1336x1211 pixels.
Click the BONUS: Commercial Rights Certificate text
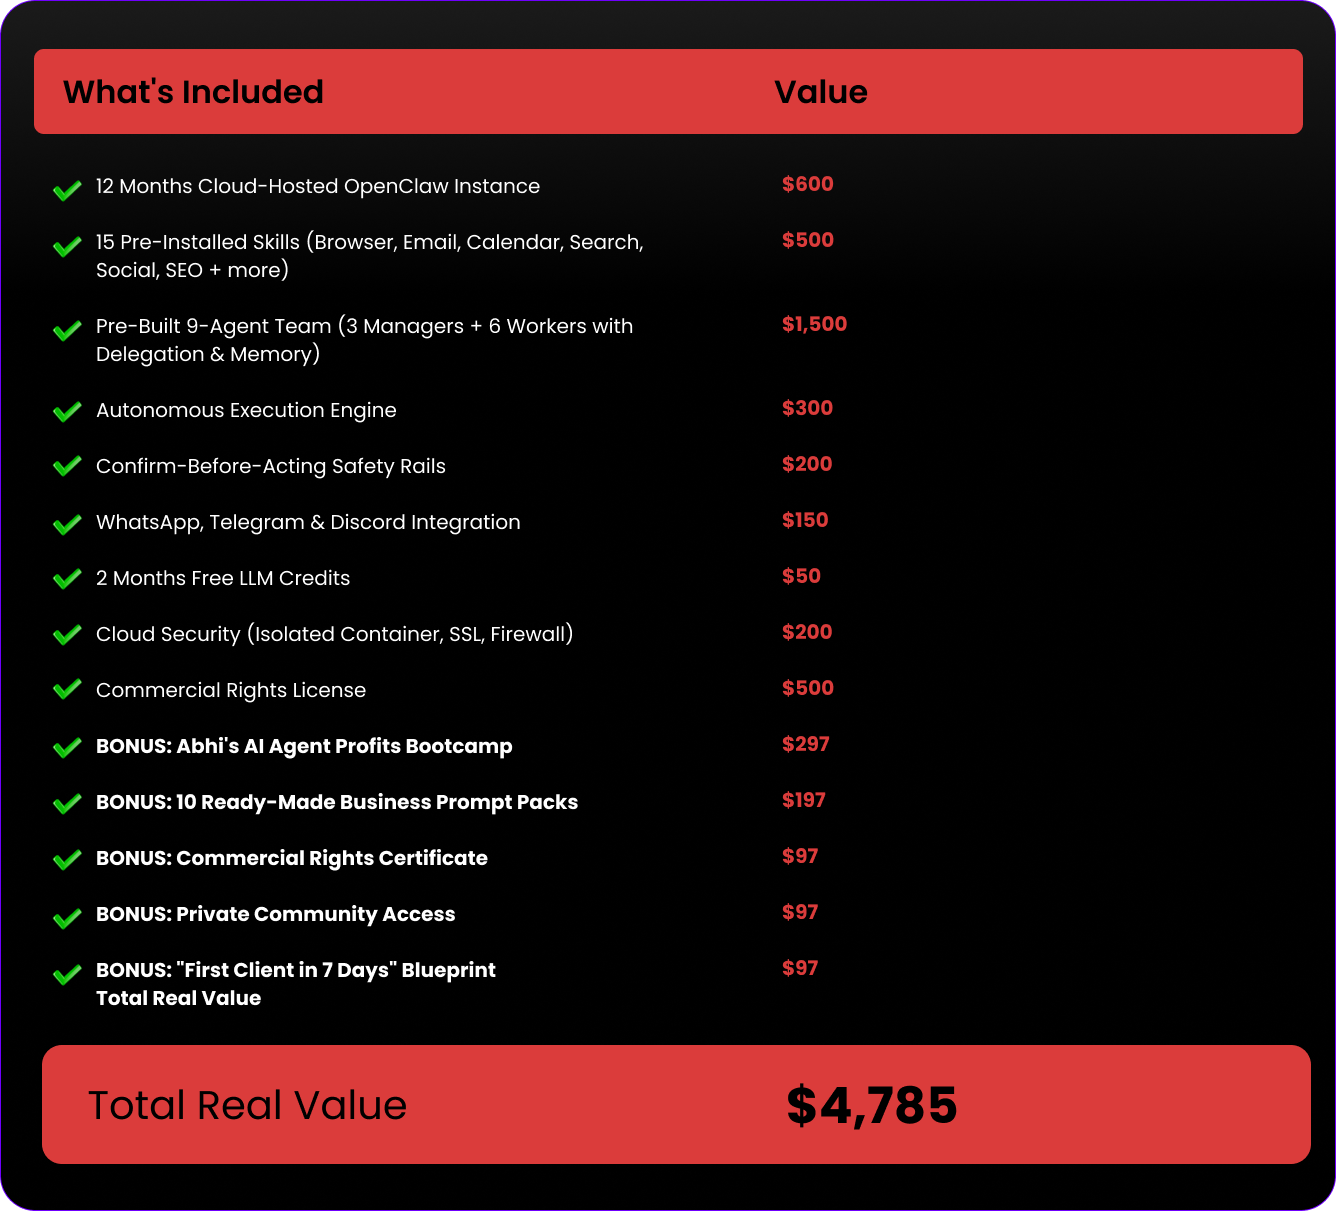pos(291,859)
